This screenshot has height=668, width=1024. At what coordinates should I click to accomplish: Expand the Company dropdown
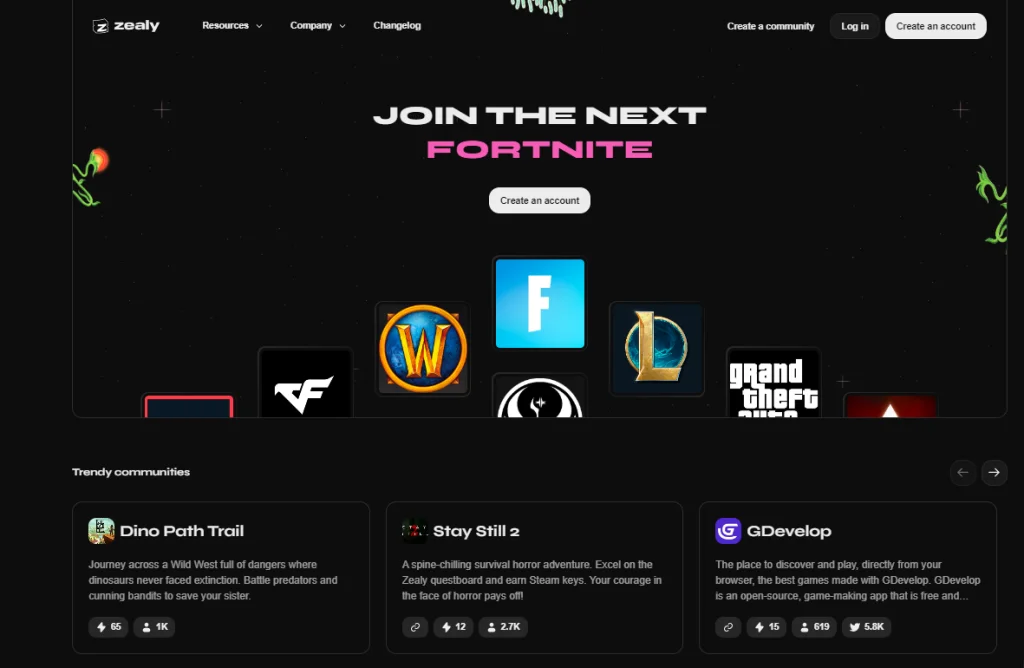tap(317, 25)
